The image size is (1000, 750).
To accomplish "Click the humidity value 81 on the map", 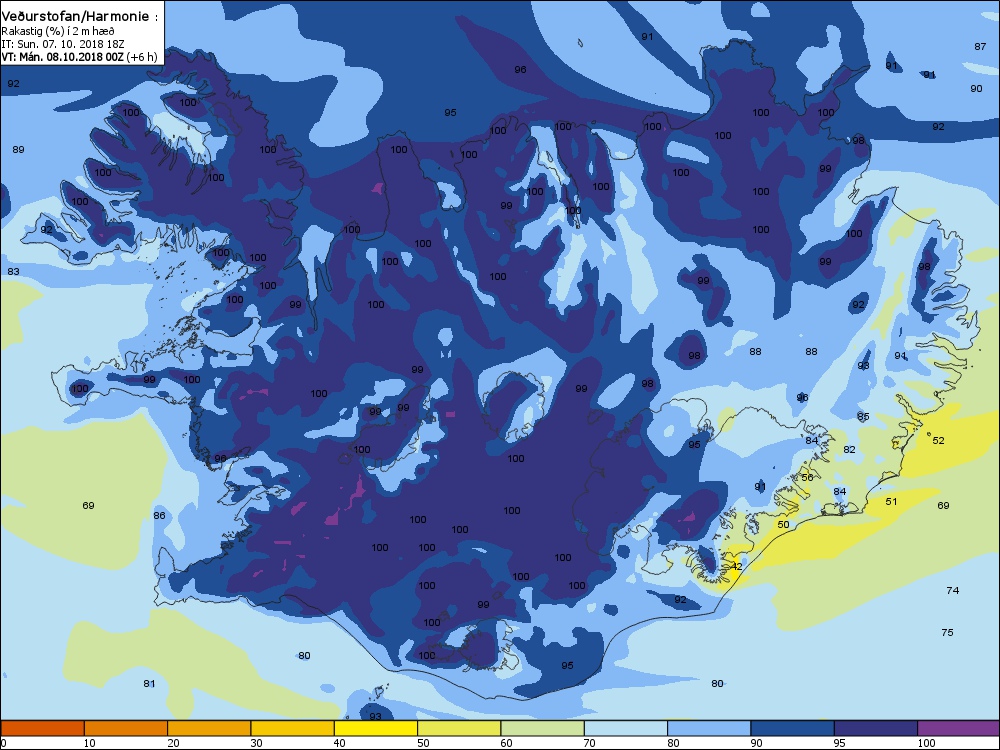I will [149, 684].
